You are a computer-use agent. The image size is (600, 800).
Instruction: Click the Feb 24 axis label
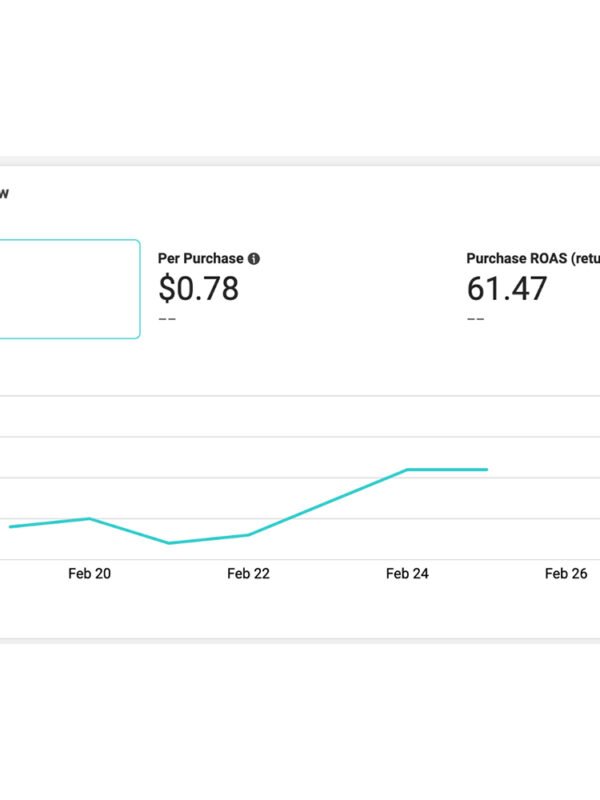(407, 573)
